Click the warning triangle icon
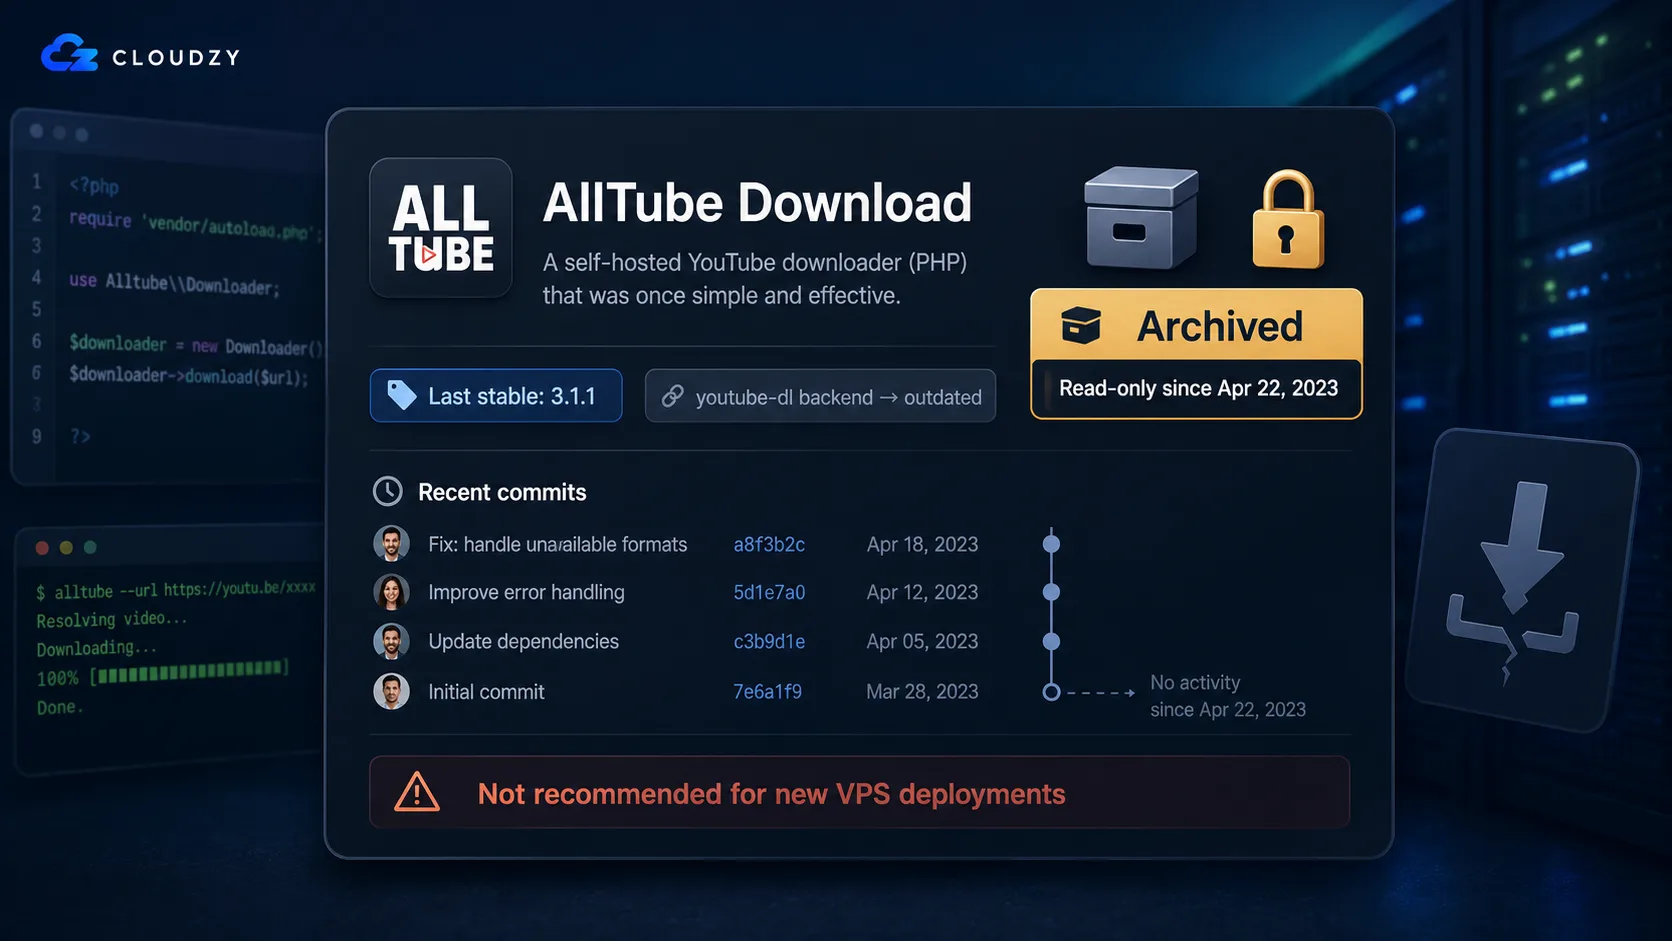This screenshot has width=1672, height=941. point(417,792)
